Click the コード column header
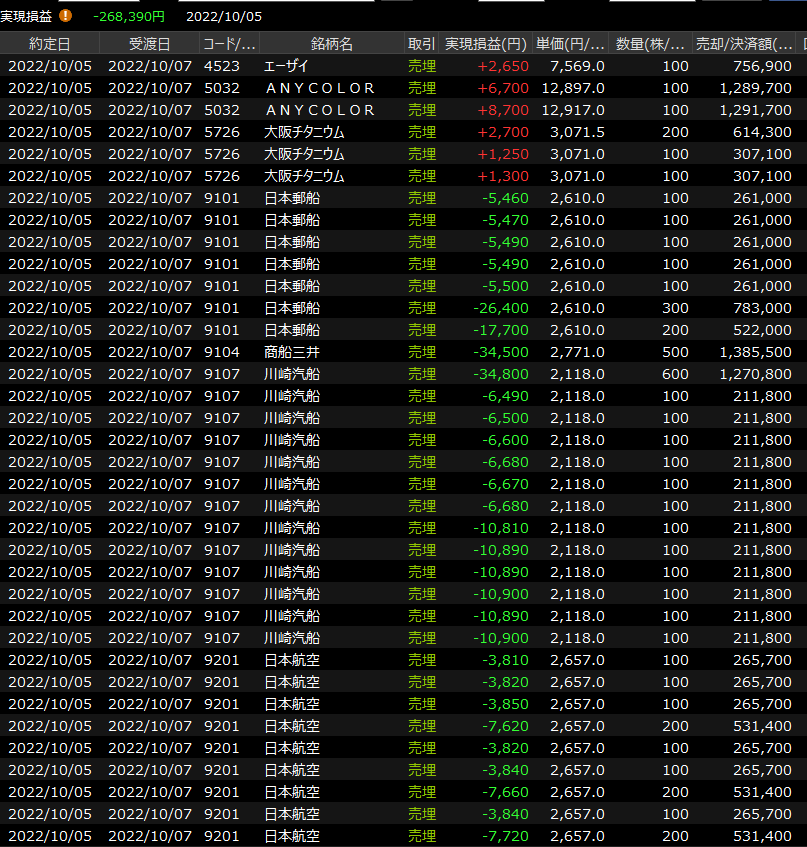This screenshot has width=807, height=847. tap(229, 44)
